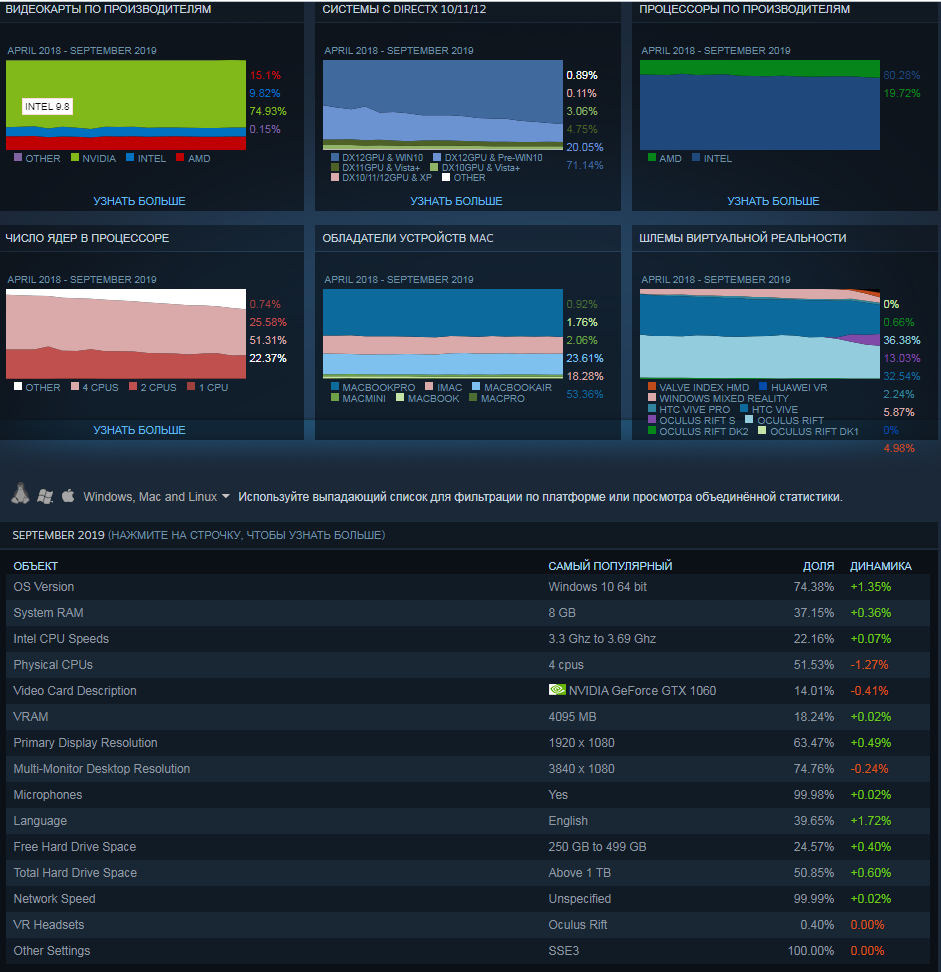The height and width of the screenshot is (972, 941).
Task: Click the ДИНАМИКА column header
Action: pos(881,566)
